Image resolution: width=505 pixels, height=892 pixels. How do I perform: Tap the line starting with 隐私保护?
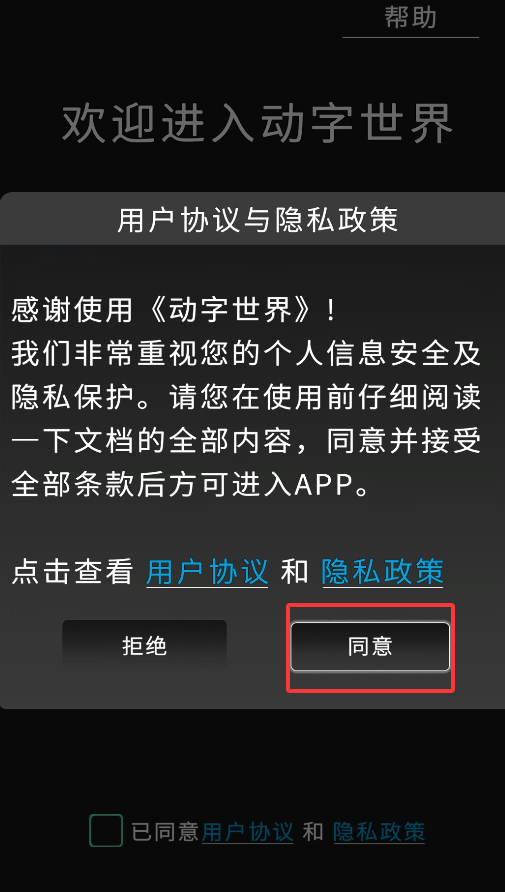[246, 398]
